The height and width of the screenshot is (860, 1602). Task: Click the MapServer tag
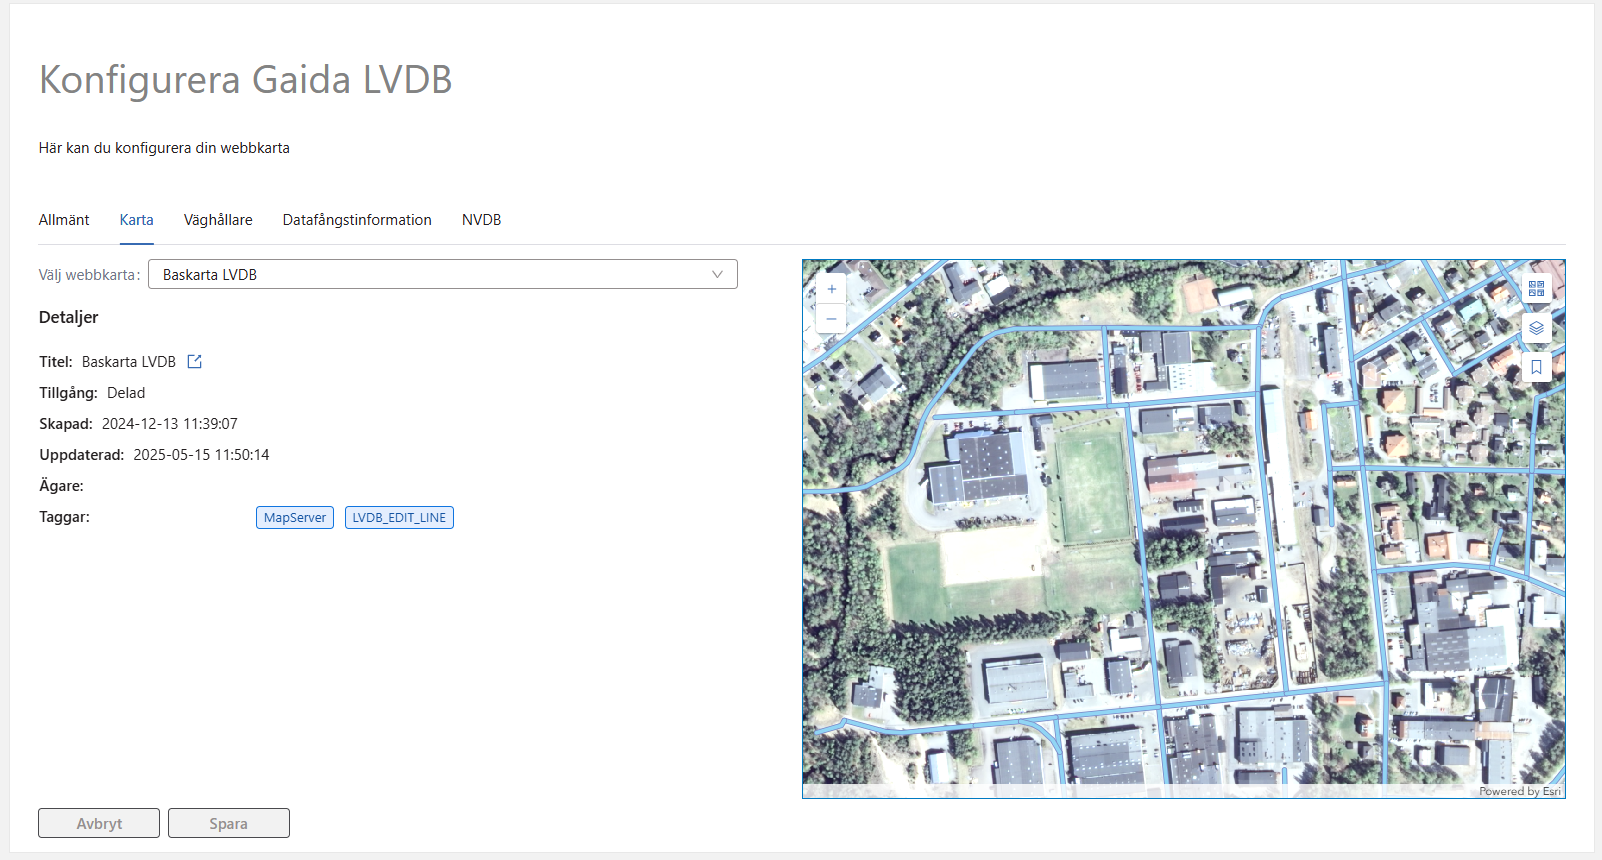295,518
